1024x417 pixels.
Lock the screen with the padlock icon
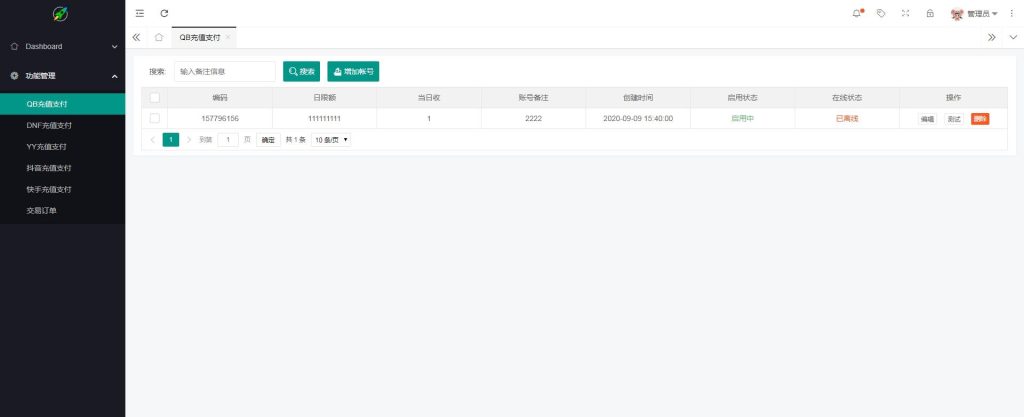coord(930,13)
